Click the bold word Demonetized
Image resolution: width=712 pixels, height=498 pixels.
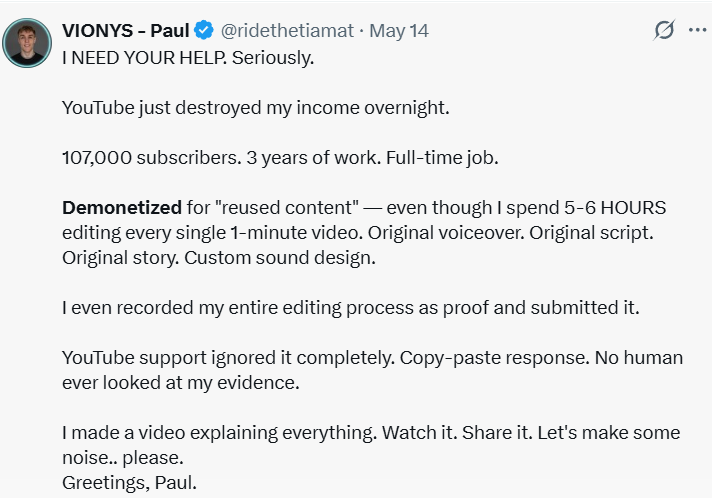click(x=122, y=207)
